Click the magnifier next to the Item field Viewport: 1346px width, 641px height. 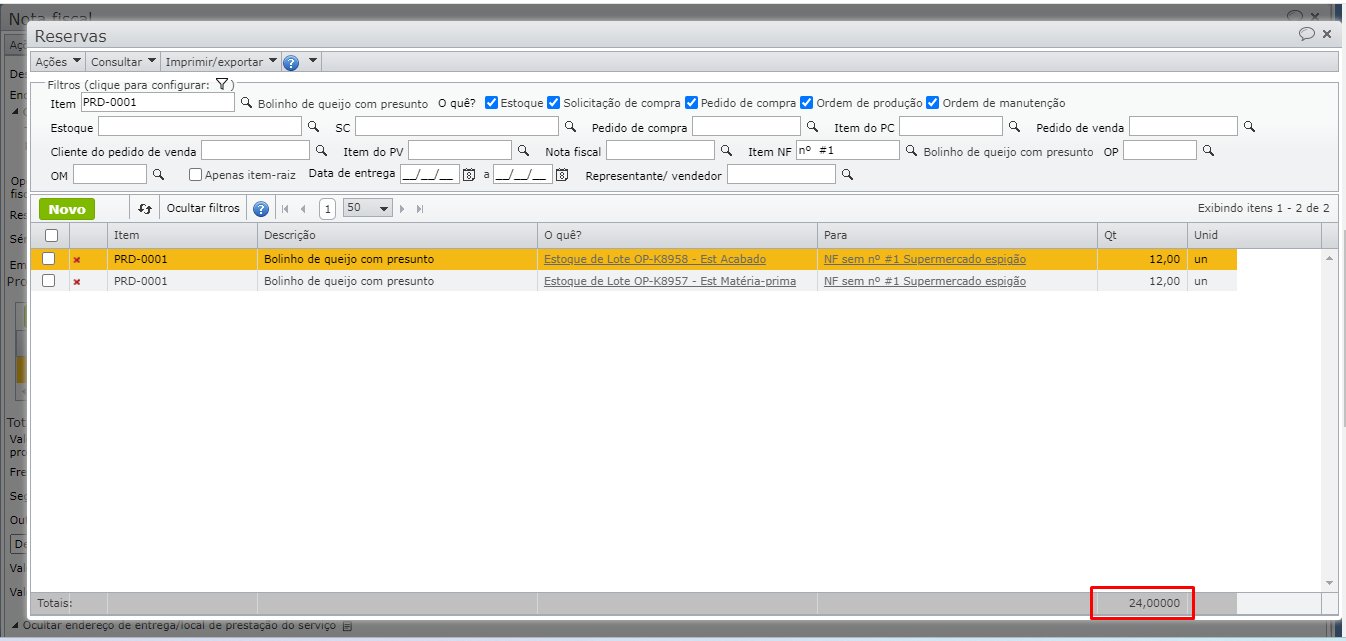(x=246, y=102)
